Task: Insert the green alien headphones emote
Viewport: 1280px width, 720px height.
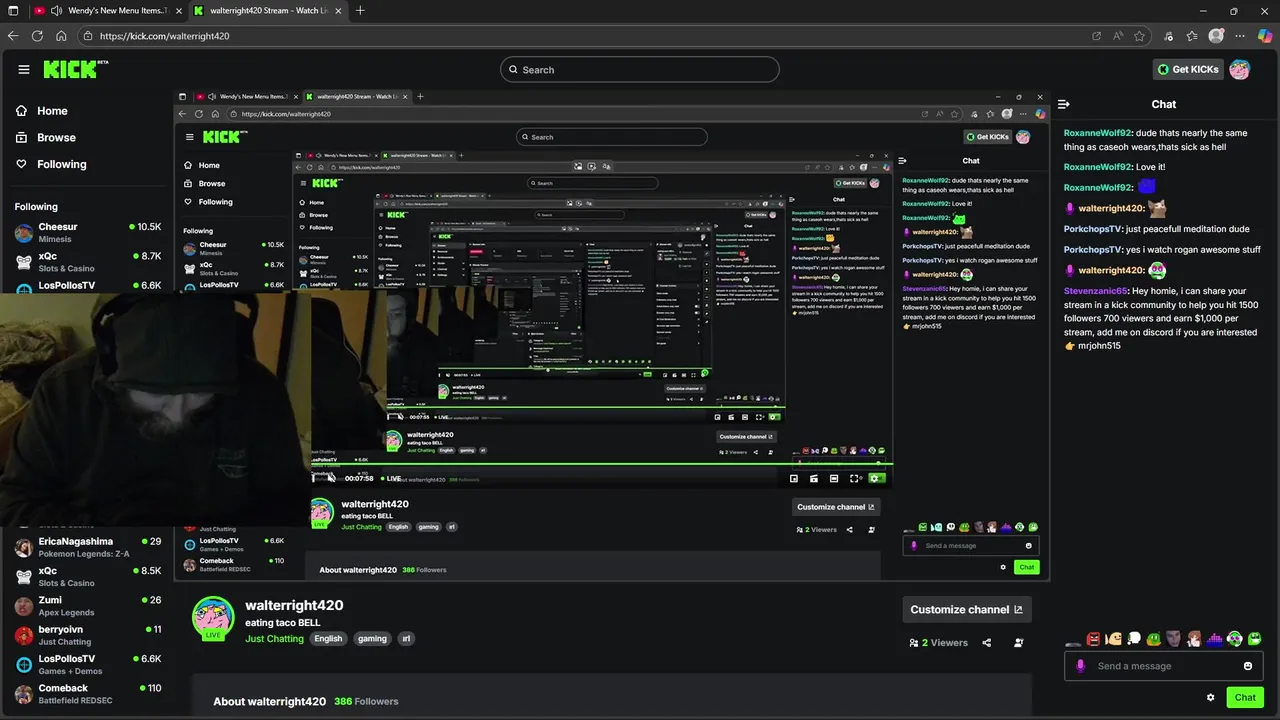Action: 1235,639
